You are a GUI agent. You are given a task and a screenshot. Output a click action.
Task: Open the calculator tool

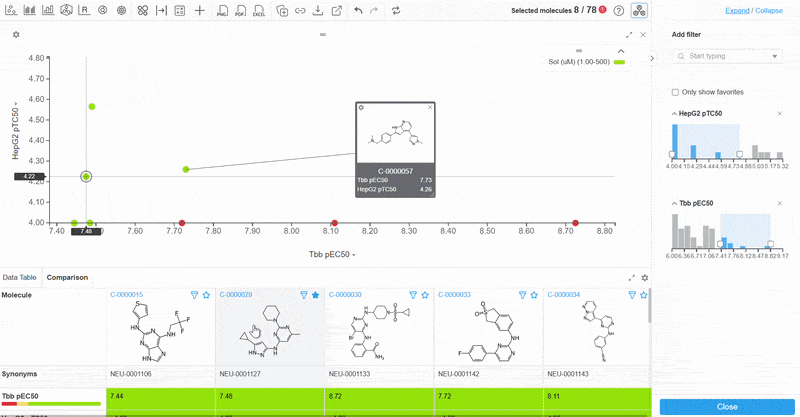pyautogui.click(x=180, y=10)
